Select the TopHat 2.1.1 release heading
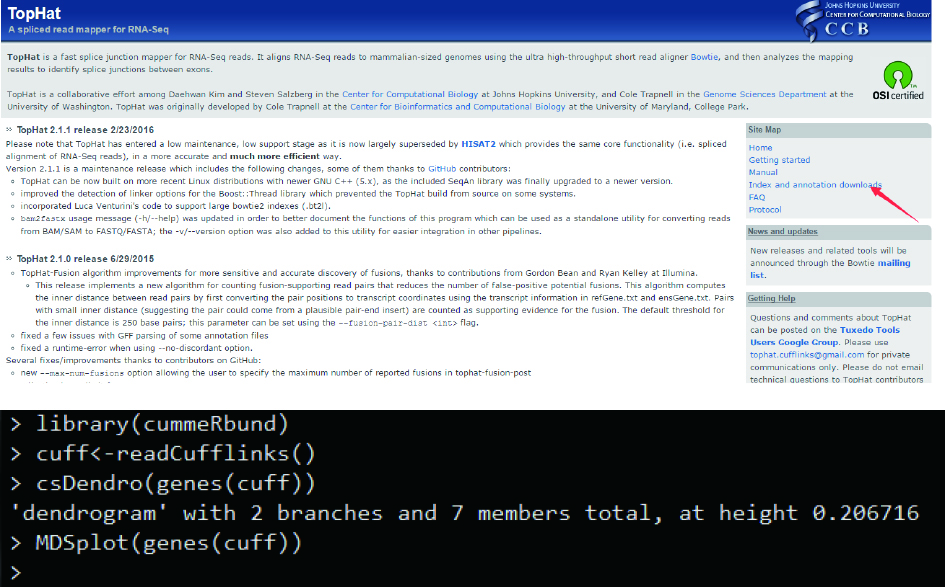Screen dimensions: 945x587 [85, 130]
